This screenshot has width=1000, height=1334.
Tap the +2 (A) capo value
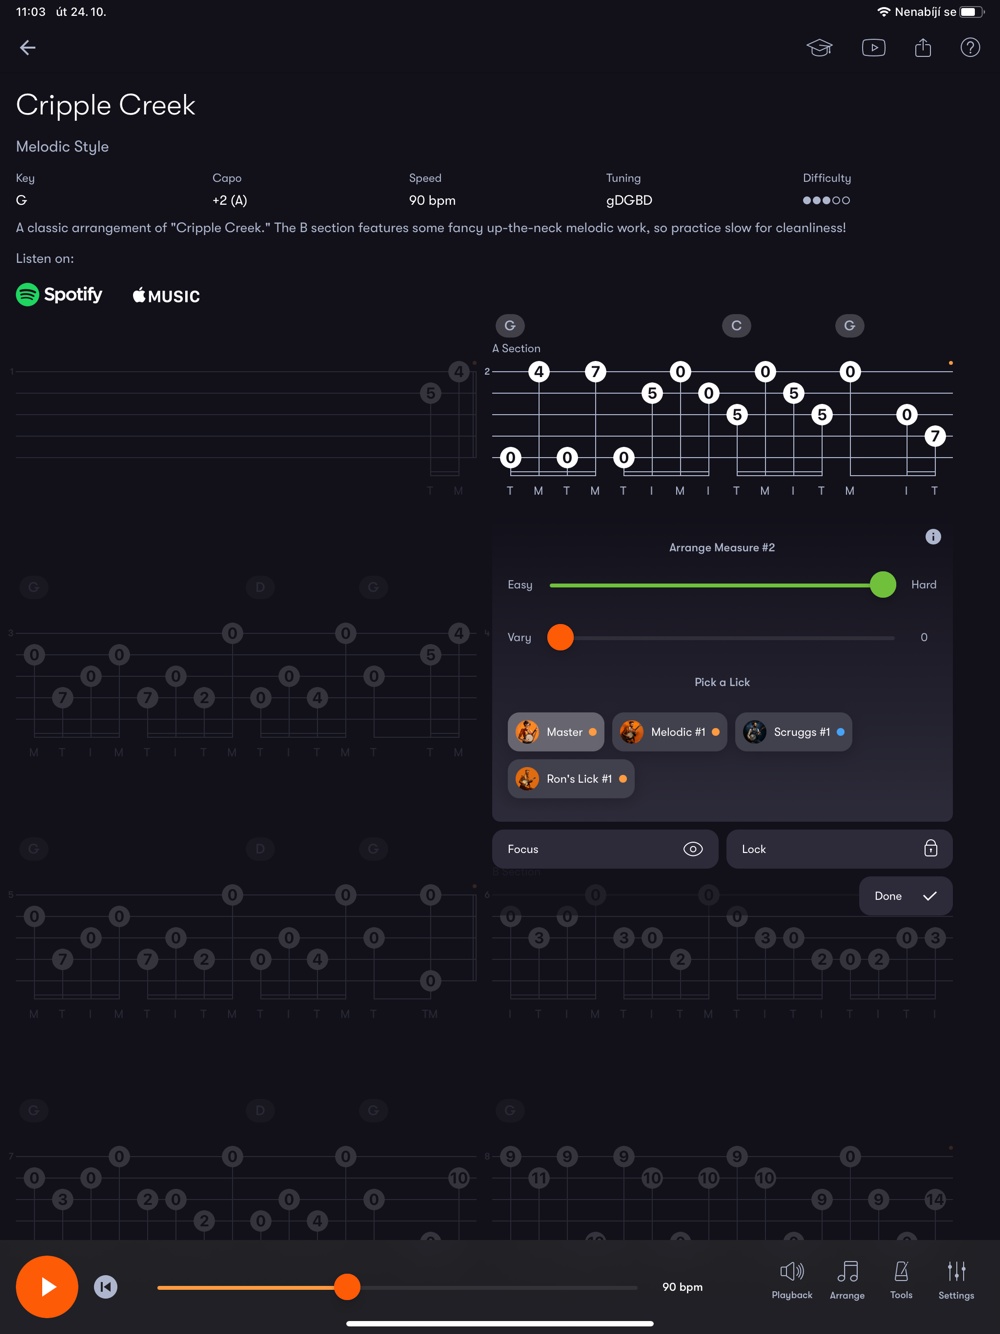(x=230, y=200)
